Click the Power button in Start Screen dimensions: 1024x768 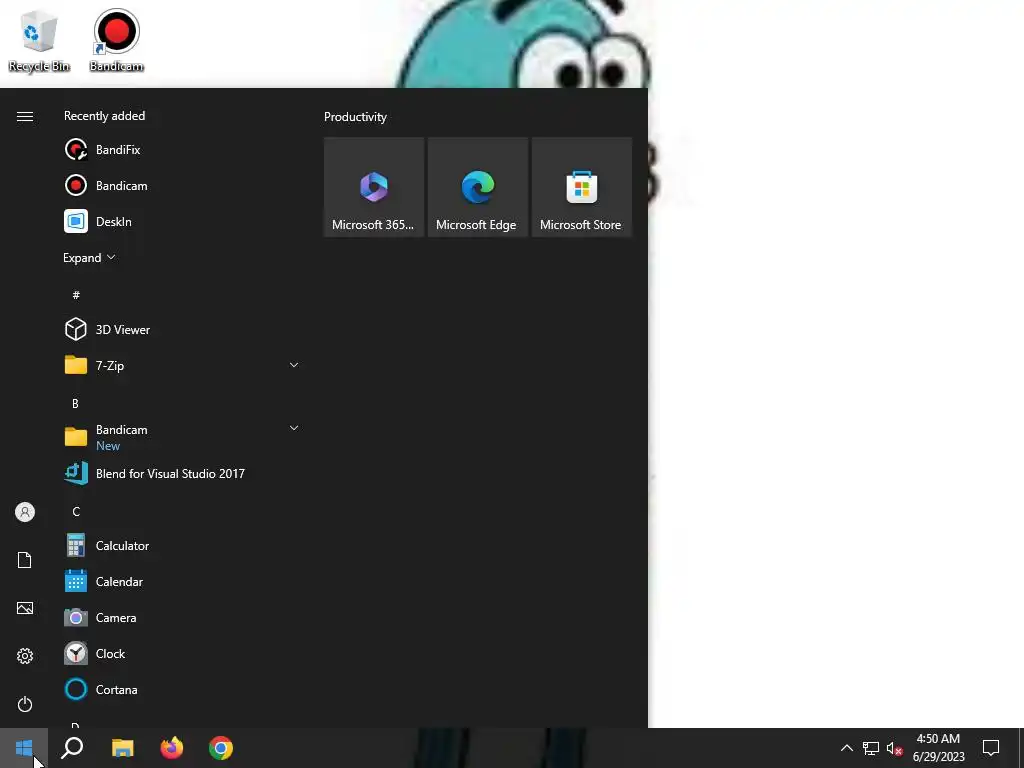click(x=25, y=704)
